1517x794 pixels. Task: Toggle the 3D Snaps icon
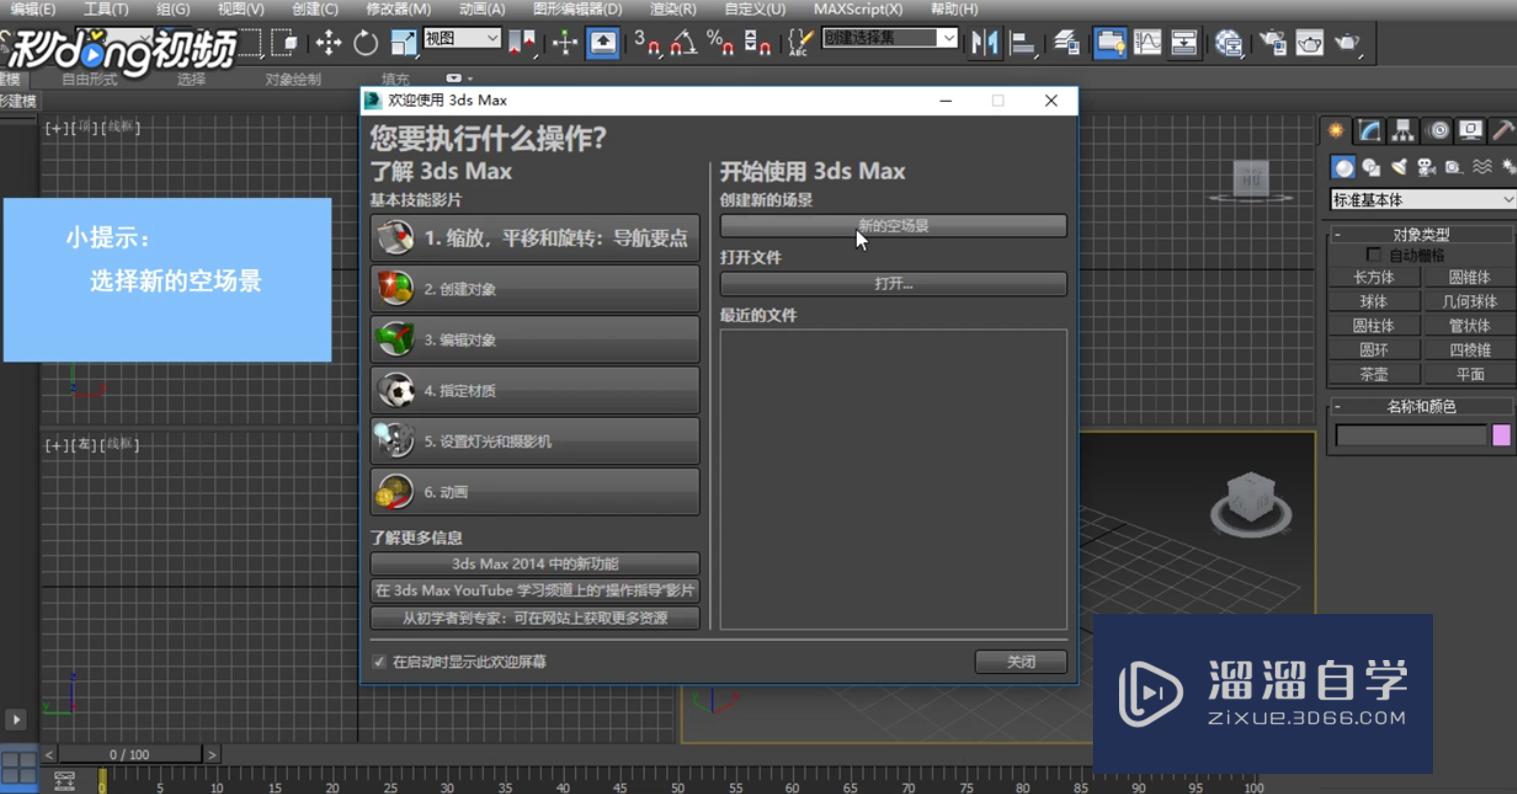[647, 42]
